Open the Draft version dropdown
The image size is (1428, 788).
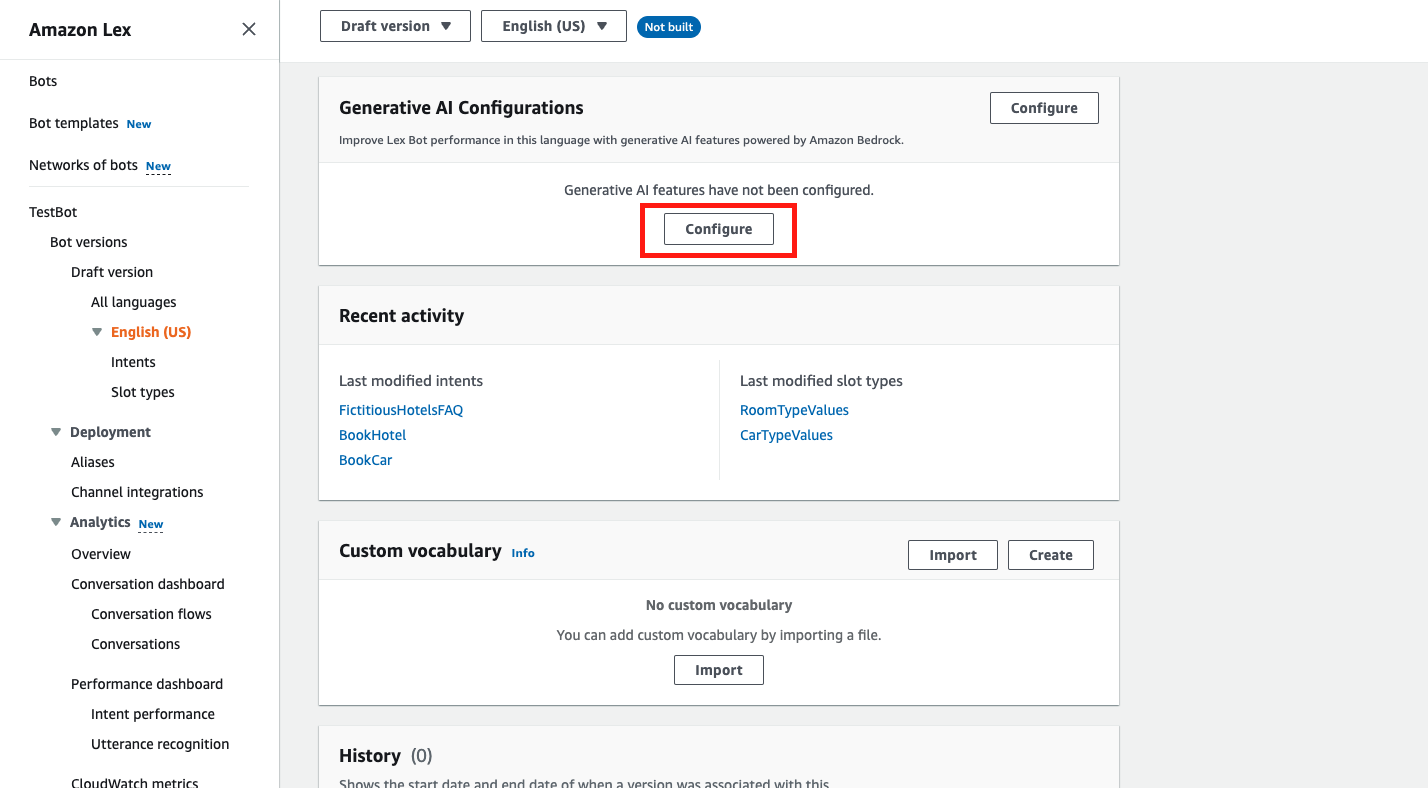(395, 26)
